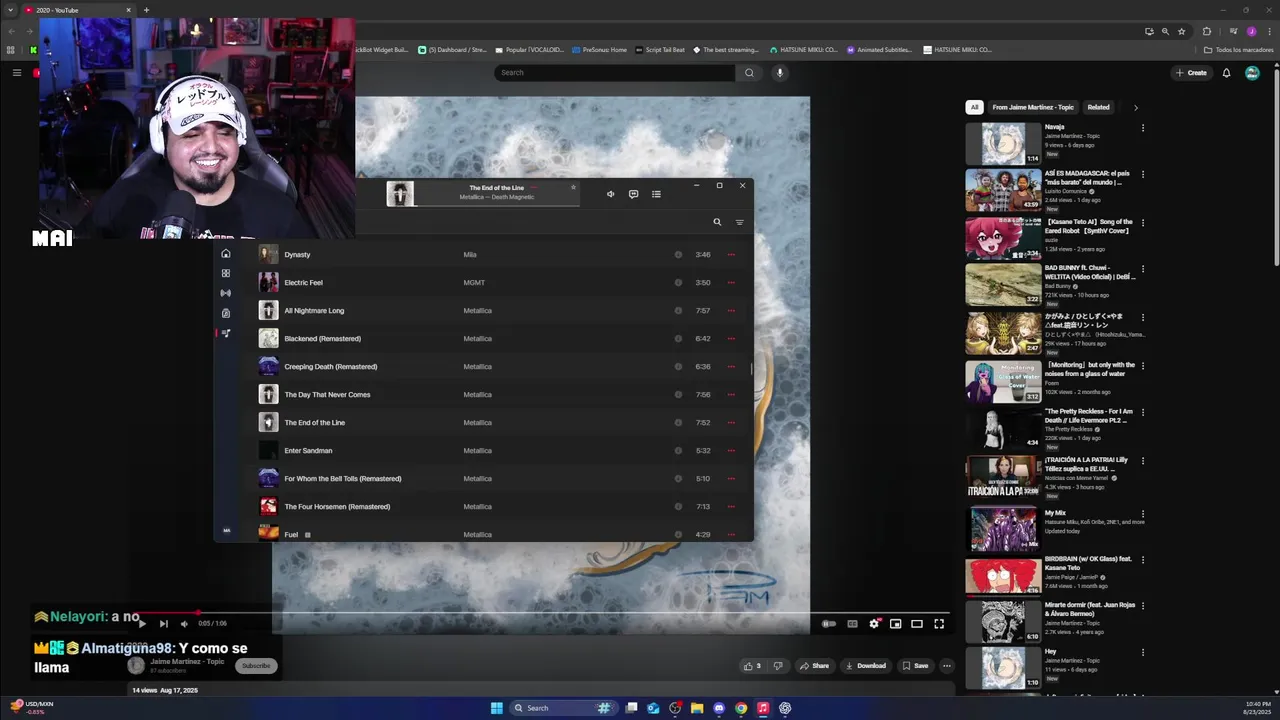Seek on the YouTube video progress bar
The width and height of the screenshot is (1280, 720).
[541, 613]
